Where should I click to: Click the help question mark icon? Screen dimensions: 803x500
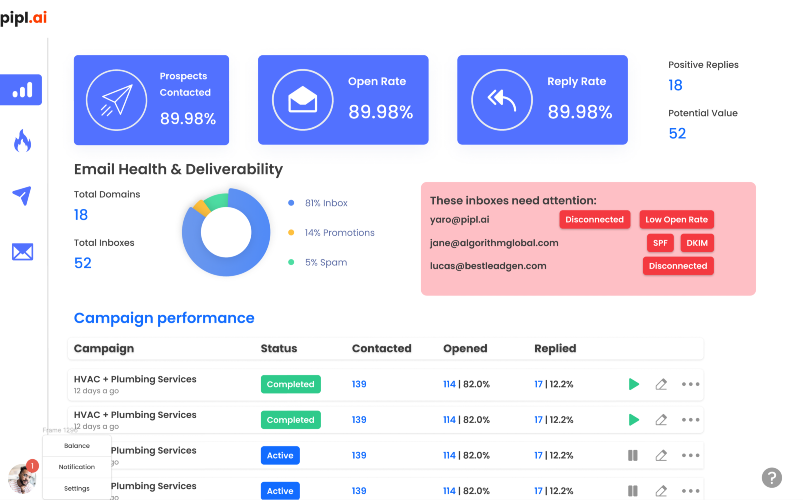tap(771, 478)
